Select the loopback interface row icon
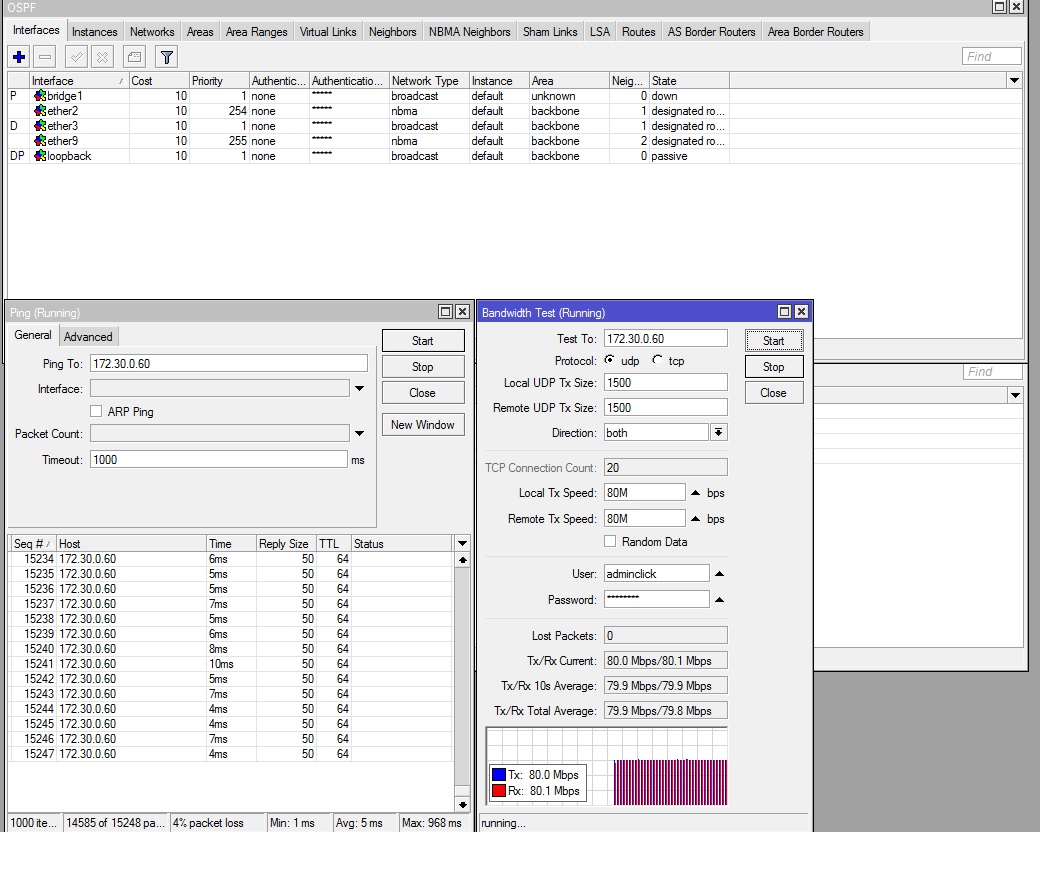Viewport: 1040px width, 878px height. click(40, 156)
